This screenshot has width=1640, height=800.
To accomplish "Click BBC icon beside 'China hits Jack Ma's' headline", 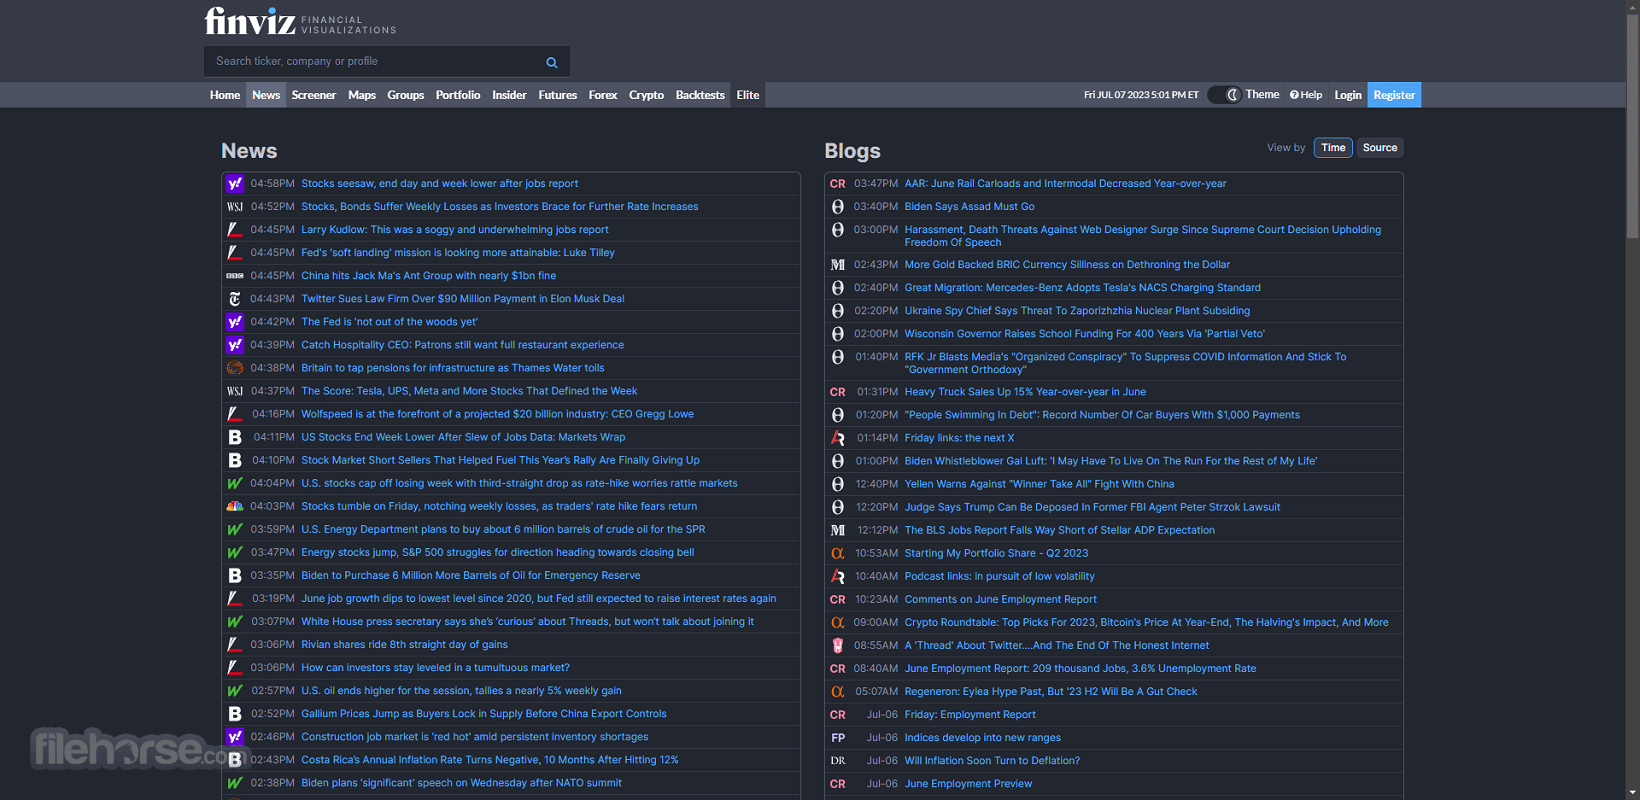I will [x=235, y=276].
